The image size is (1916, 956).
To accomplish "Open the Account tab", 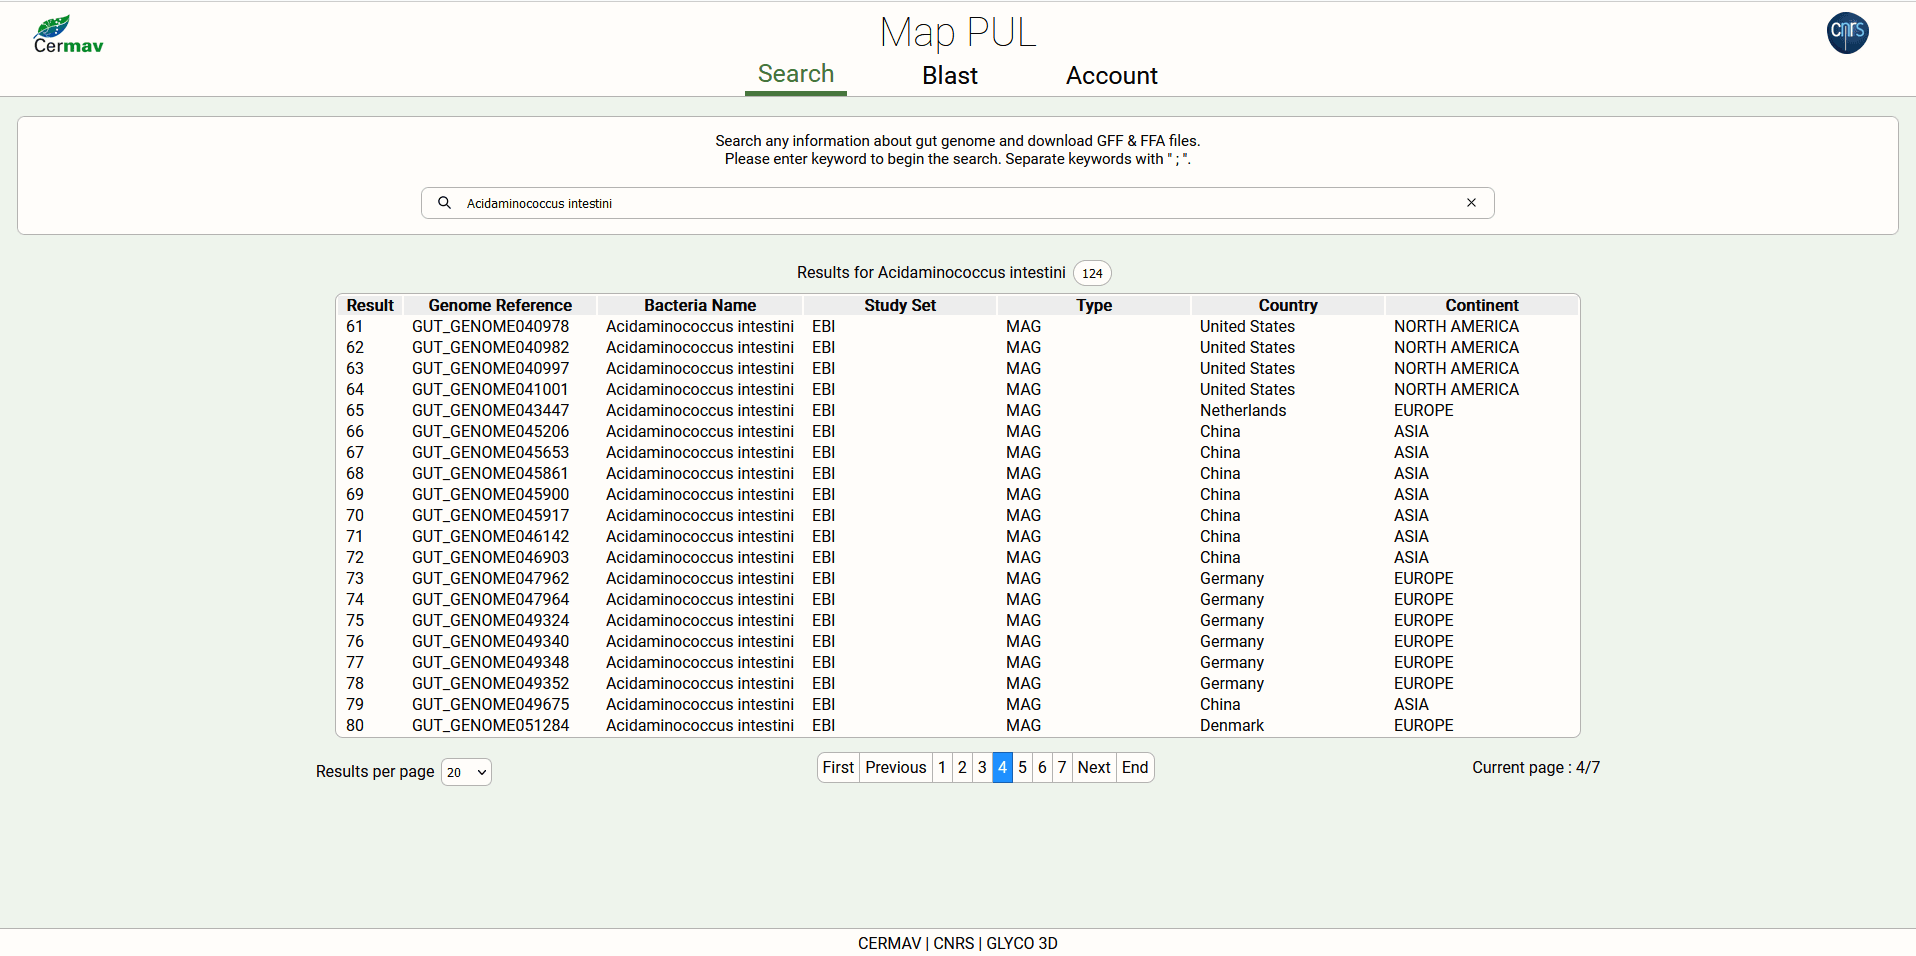I will click(x=1111, y=76).
